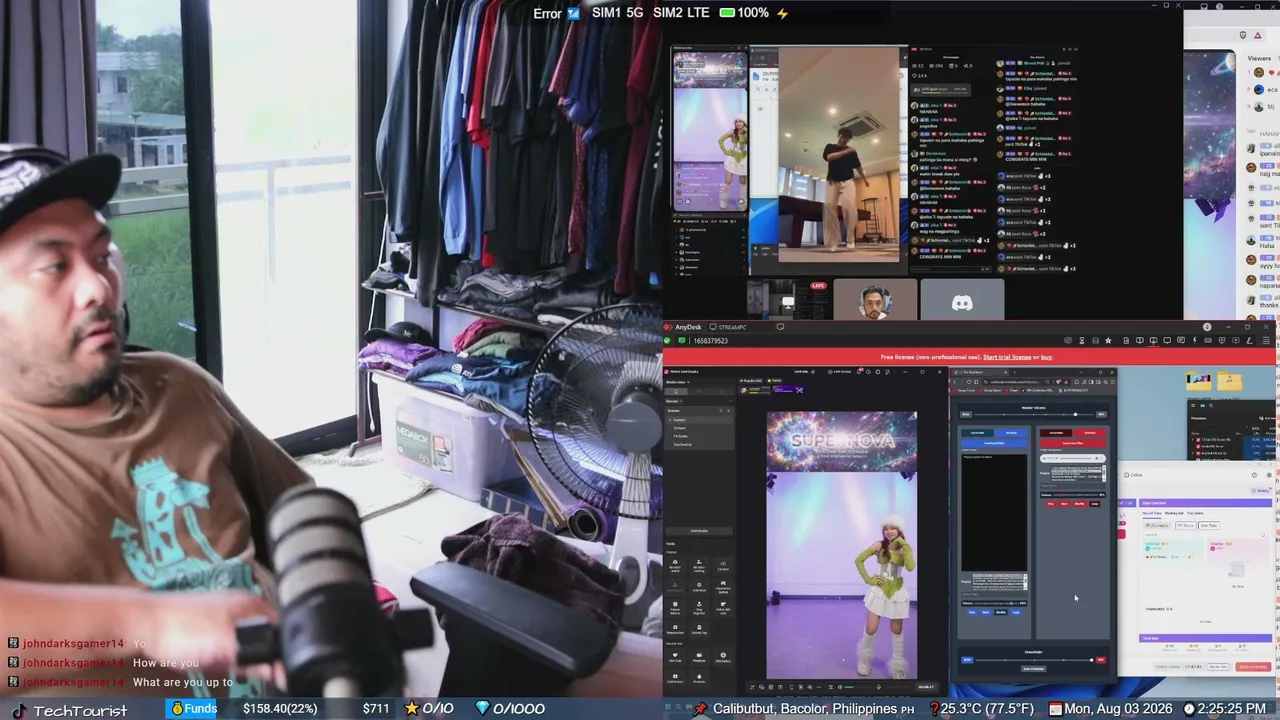Select the Discord thumbnail tile
This screenshot has width=1280, height=720.
click(x=962, y=300)
